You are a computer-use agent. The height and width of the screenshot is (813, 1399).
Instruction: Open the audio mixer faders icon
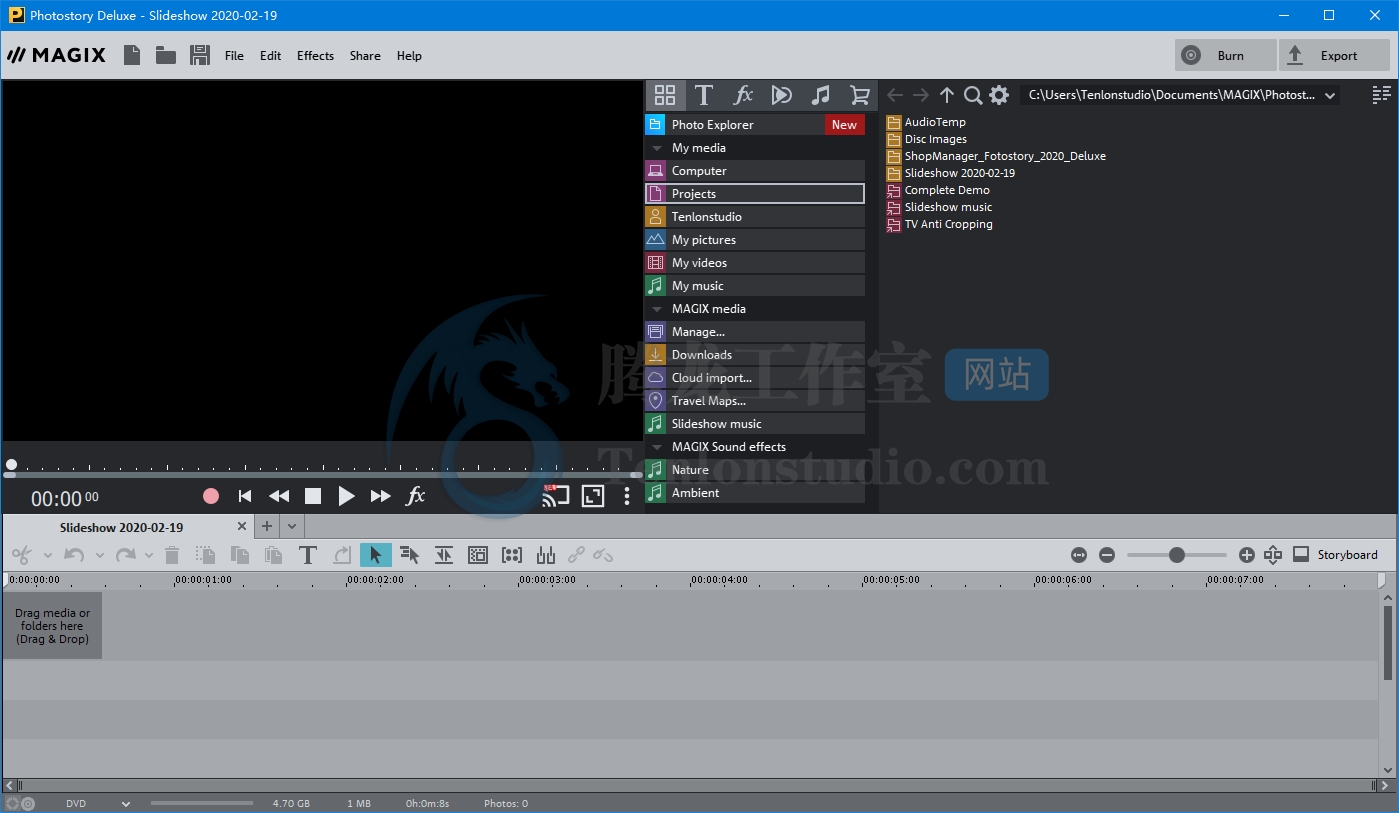[546, 555]
